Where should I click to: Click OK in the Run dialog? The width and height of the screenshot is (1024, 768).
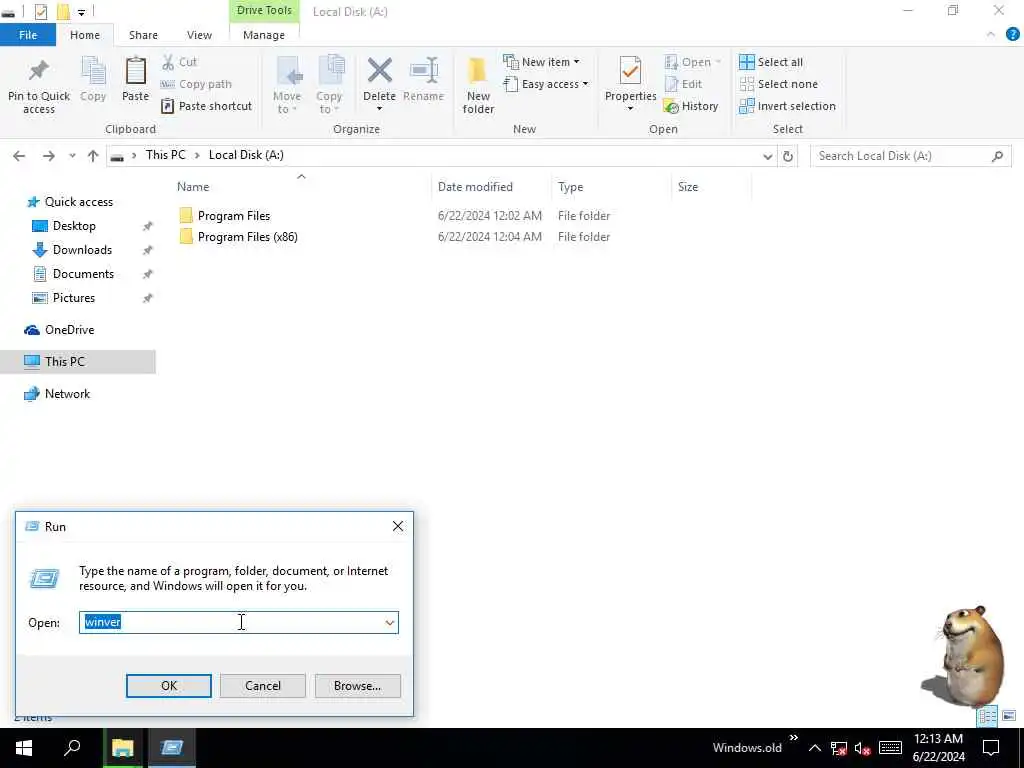(x=168, y=686)
